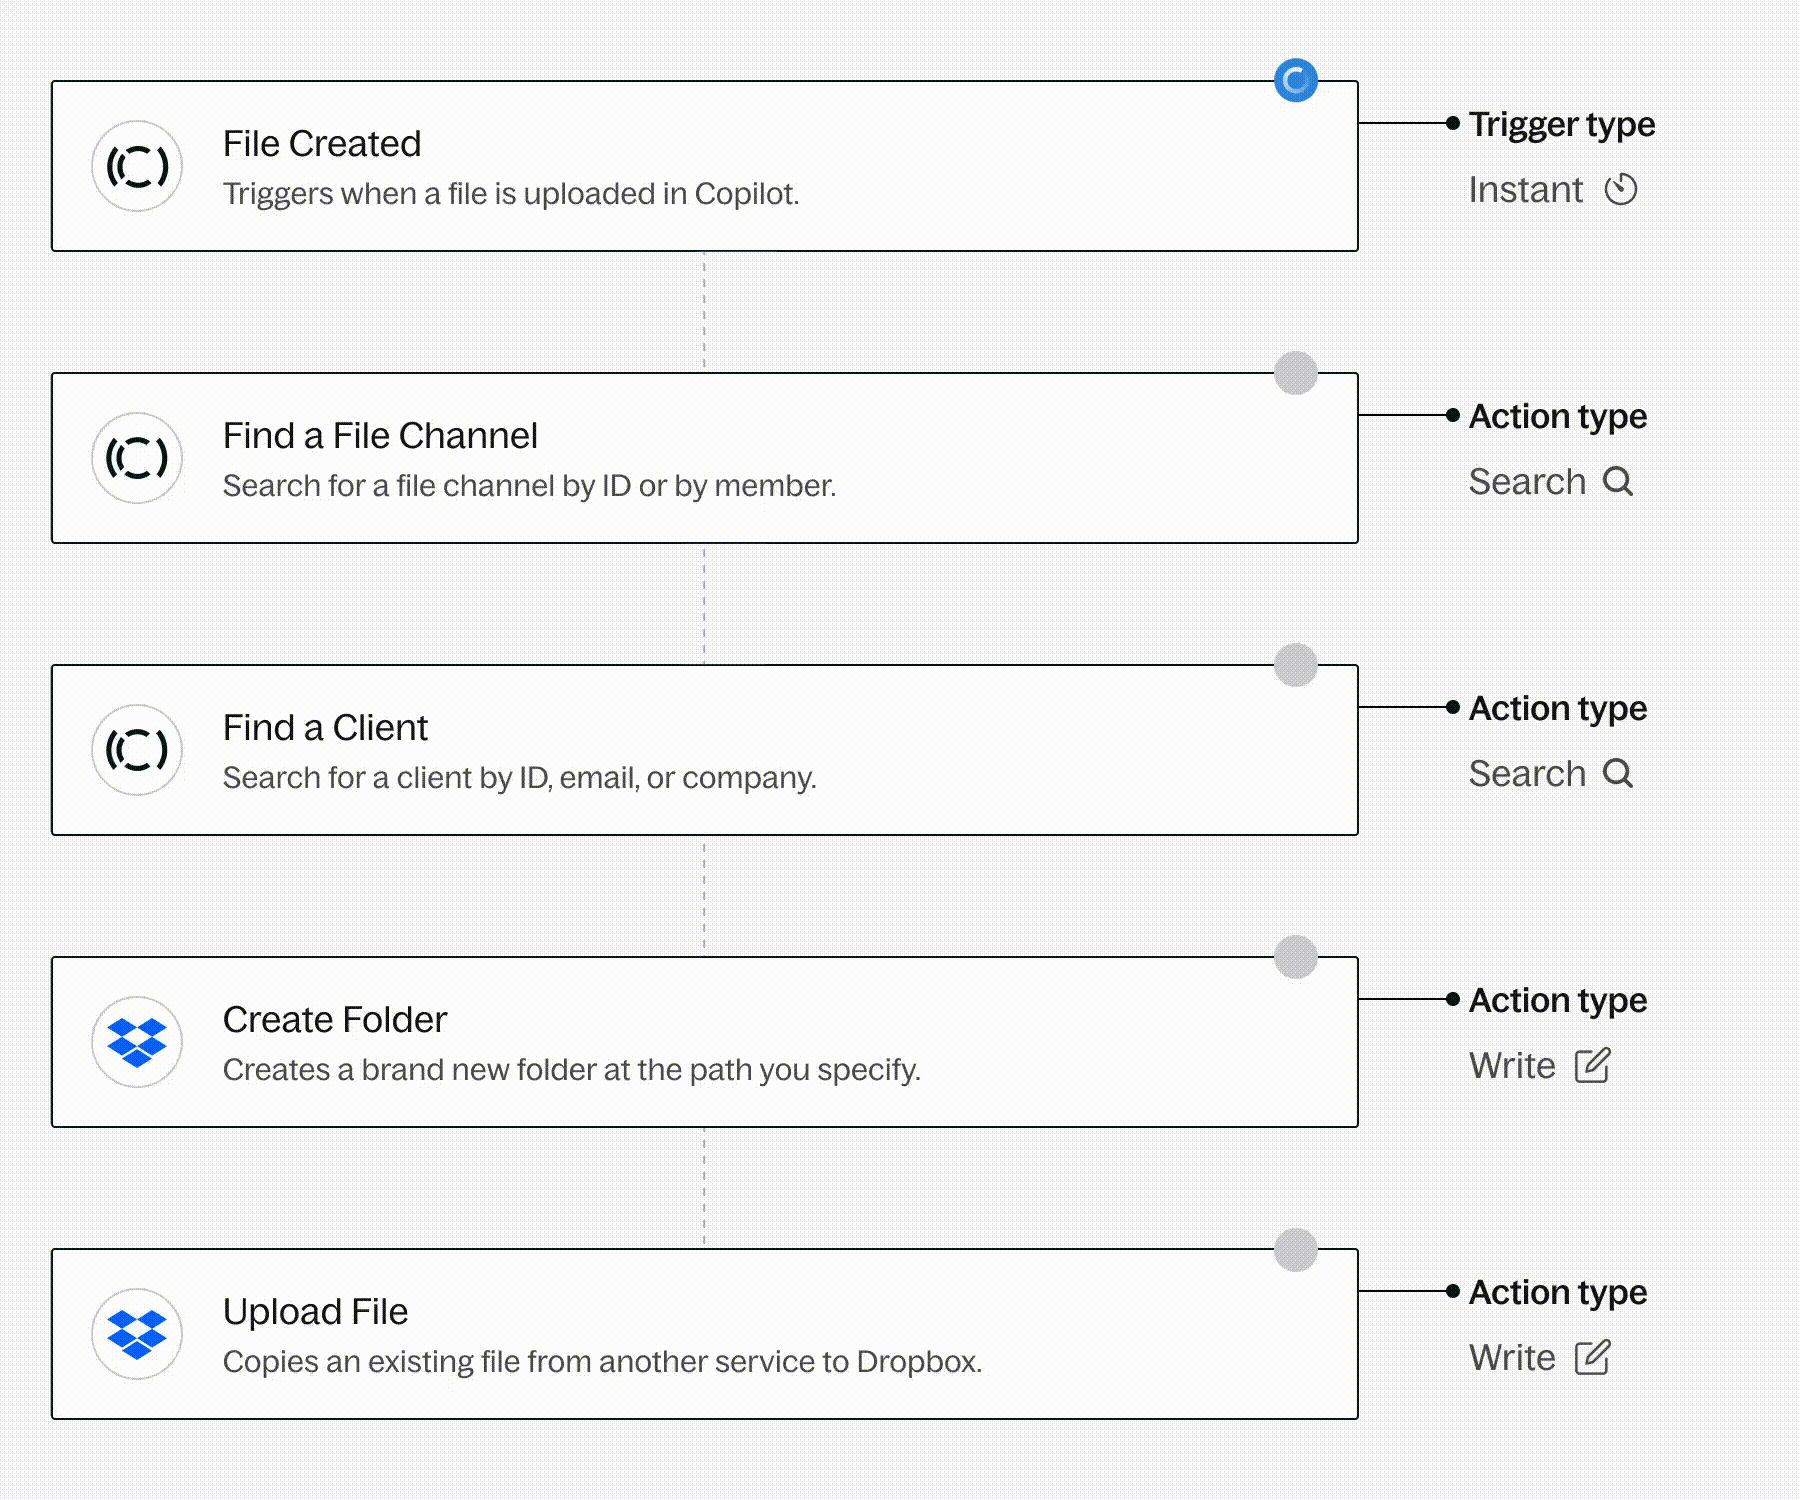Click the Copilot icon in File Created step
The height and width of the screenshot is (1500, 1800).
point(137,166)
